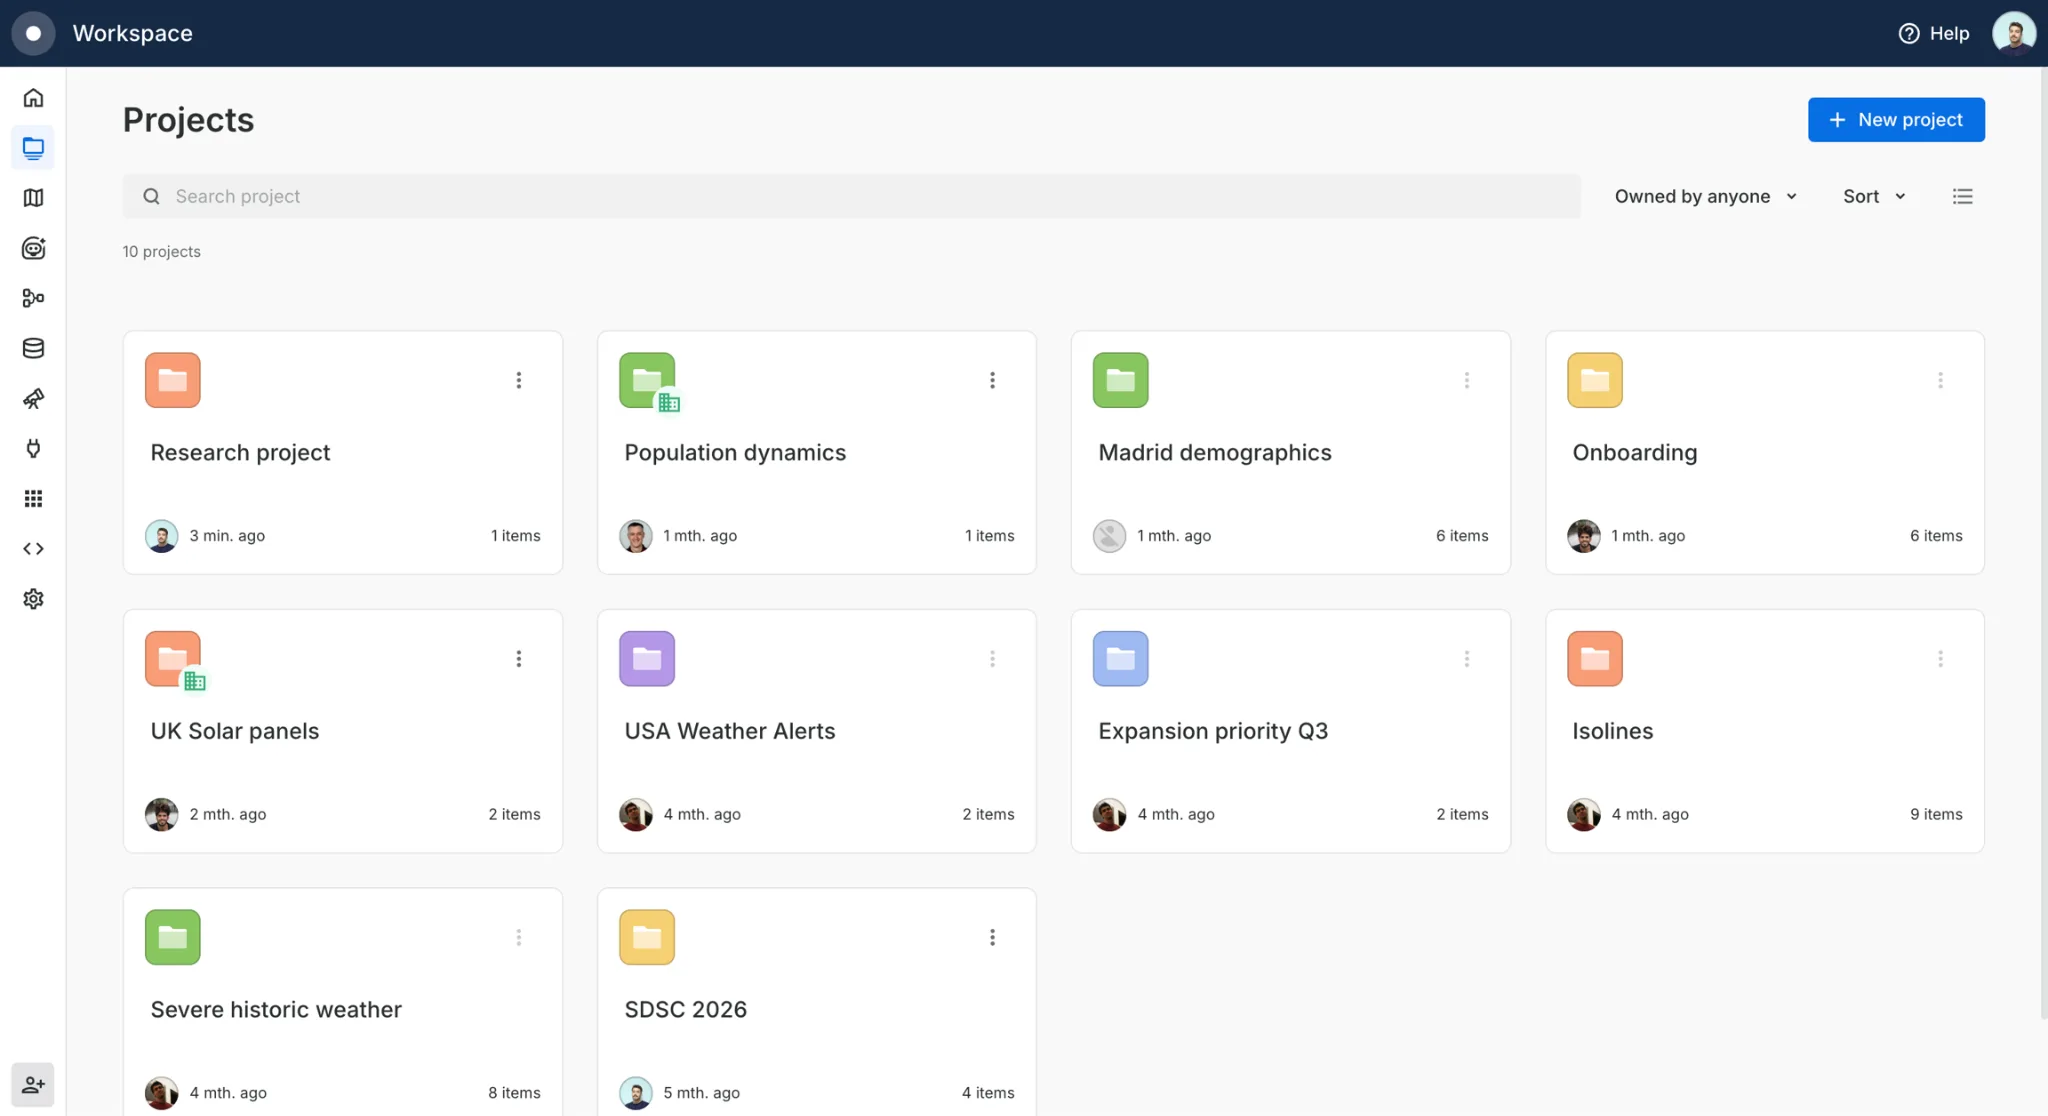This screenshot has height=1116, width=2048.
Task: Click the Workspace logo circle icon
Action: tap(33, 33)
